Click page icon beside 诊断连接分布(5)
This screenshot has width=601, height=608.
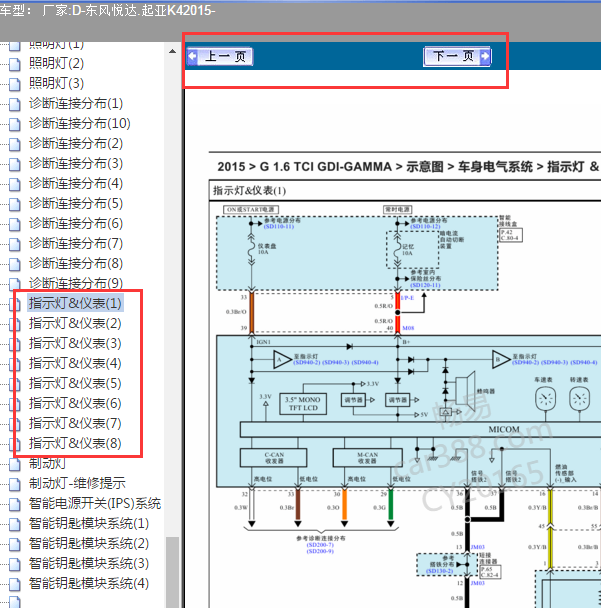(x=15, y=205)
